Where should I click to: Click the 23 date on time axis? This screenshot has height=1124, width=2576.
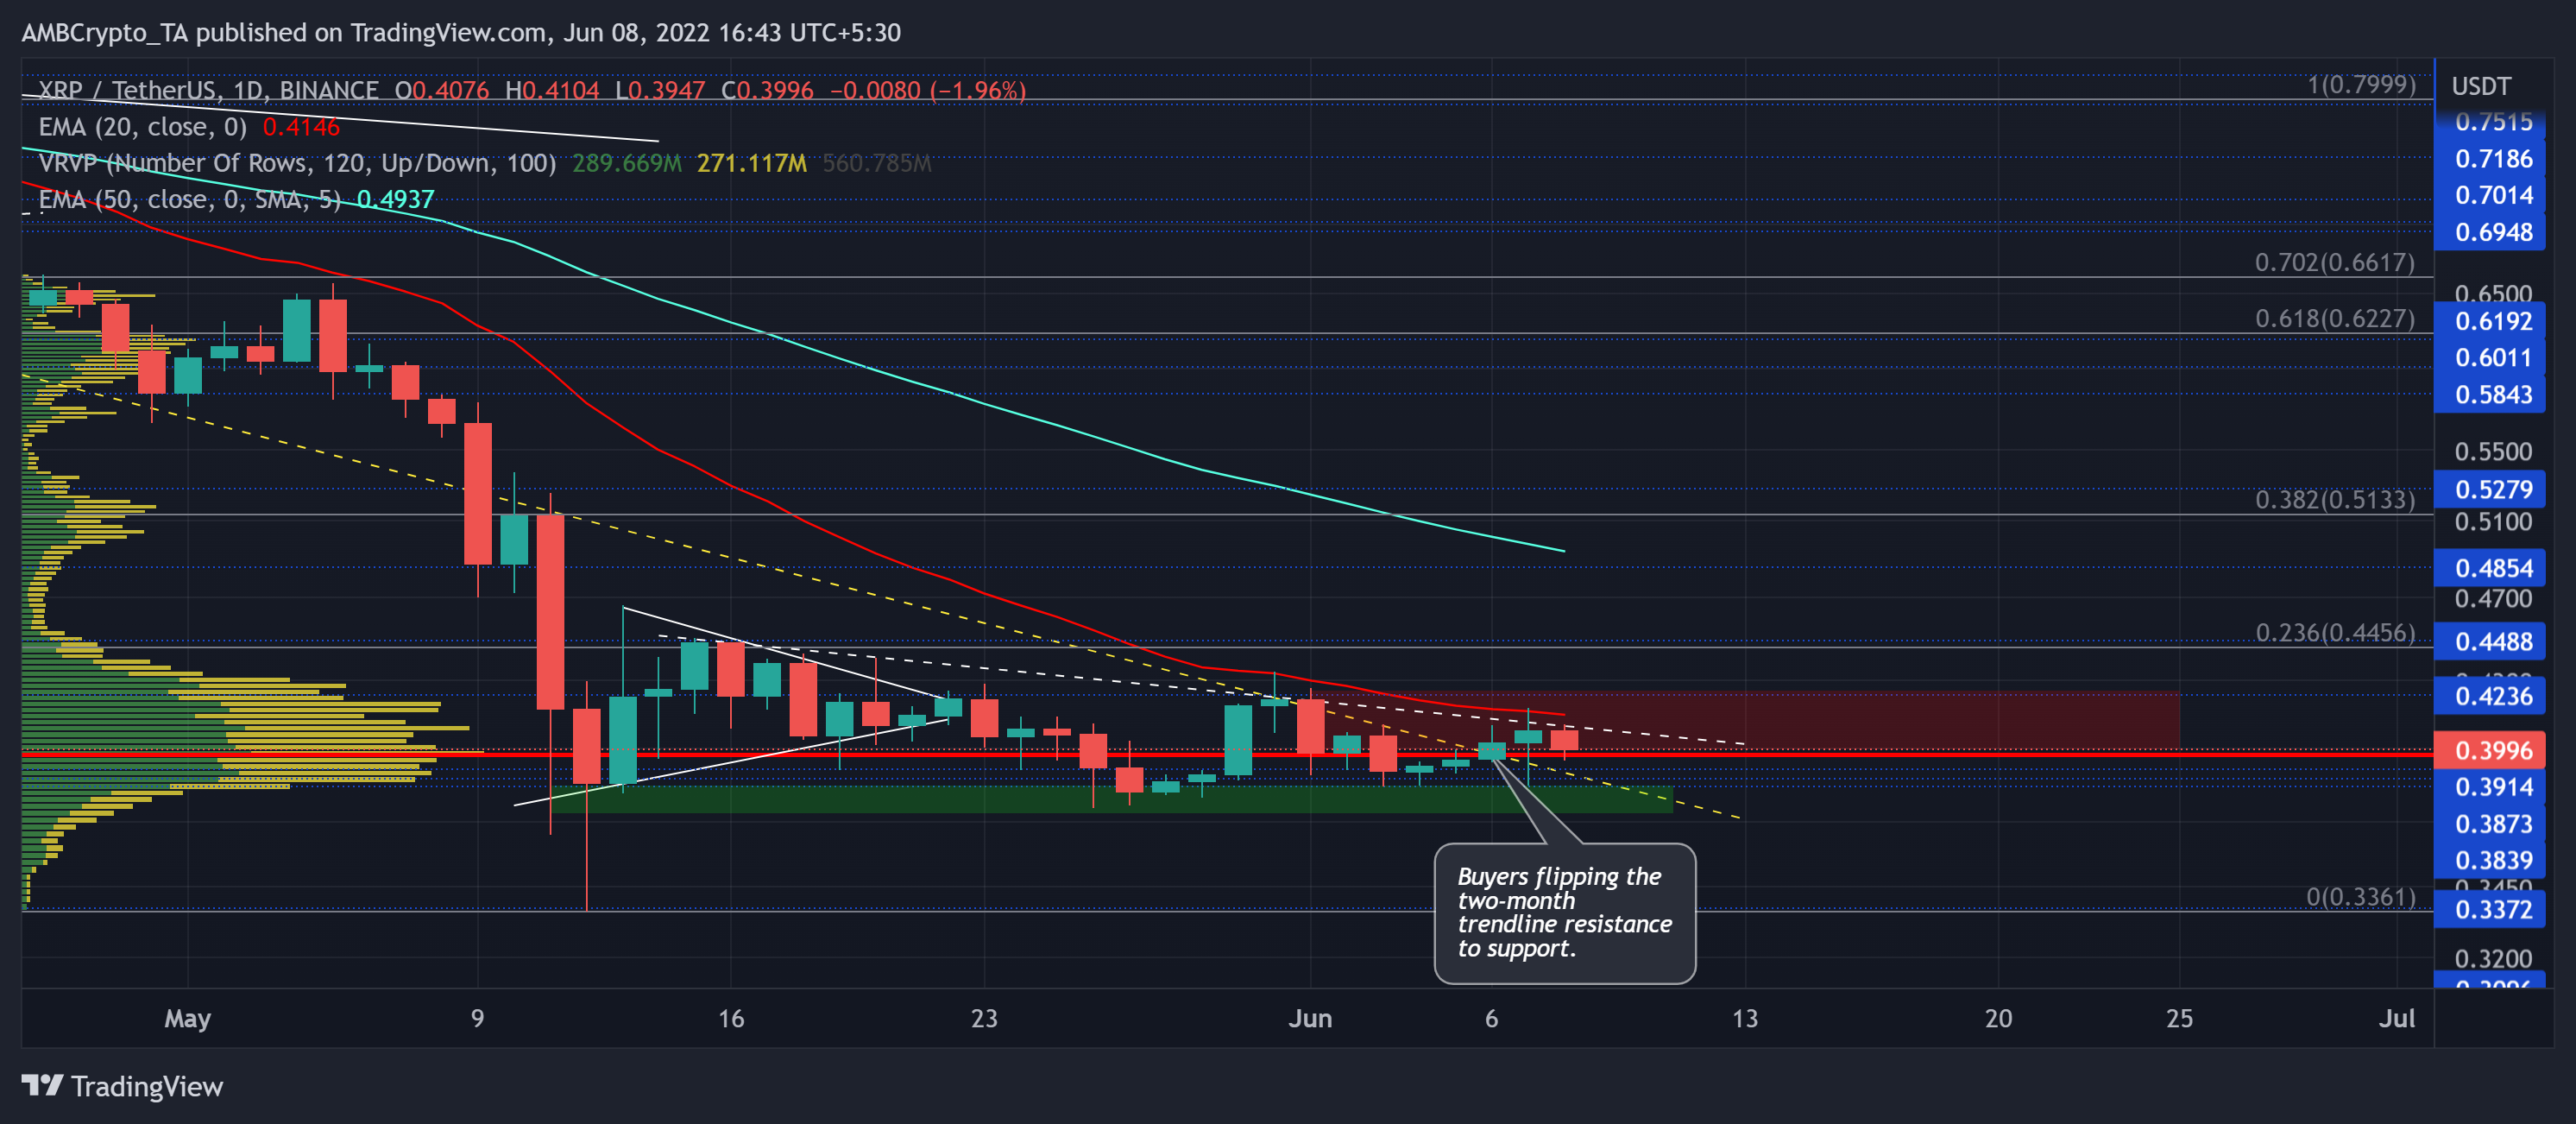point(984,1019)
